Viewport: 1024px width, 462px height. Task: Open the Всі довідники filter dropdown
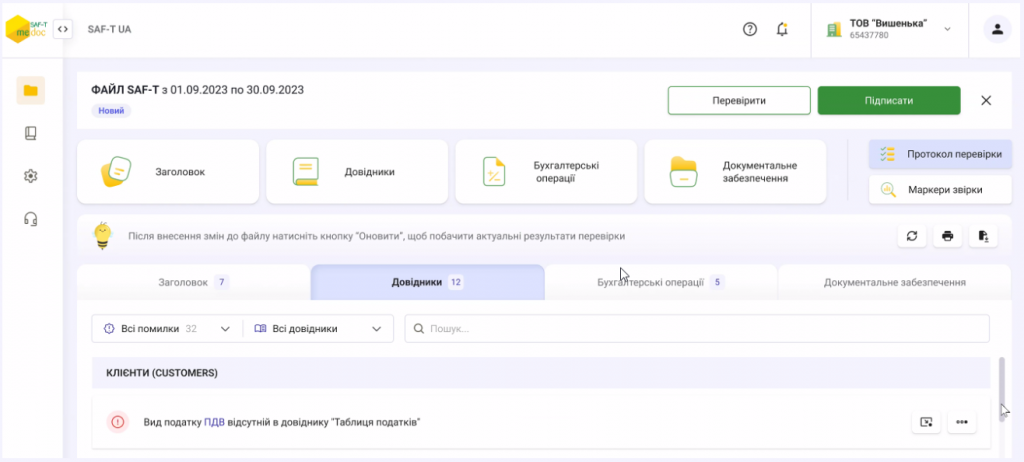point(318,329)
